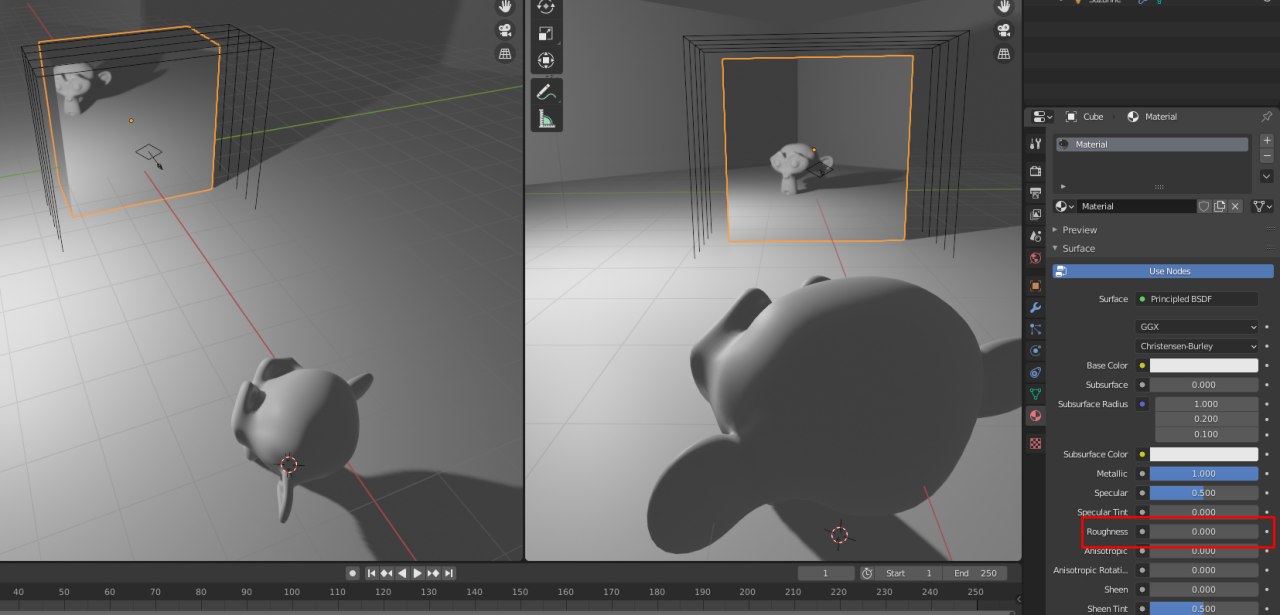Screen dimensions: 1280x615
Task: Toggle camera view in left viewport
Action: [506, 30]
